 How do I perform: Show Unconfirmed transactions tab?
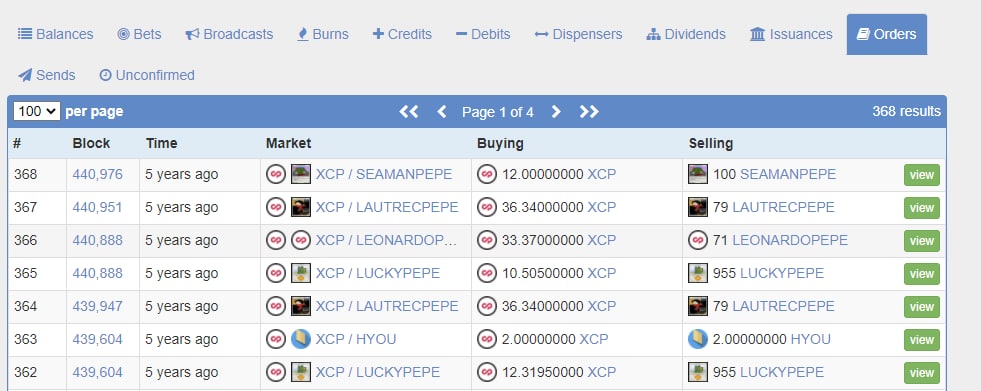pos(146,75)
